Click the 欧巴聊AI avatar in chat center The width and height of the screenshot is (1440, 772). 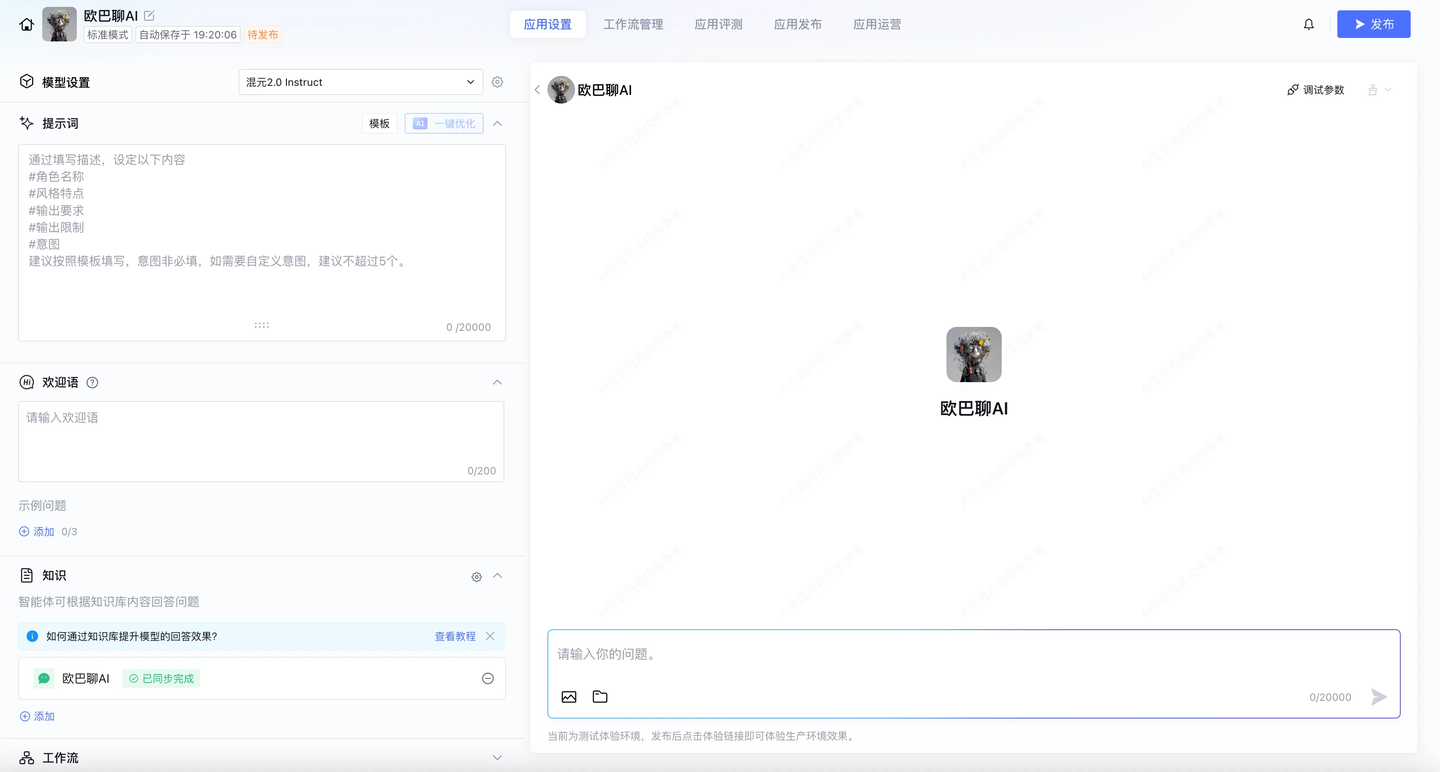[974, 354]
